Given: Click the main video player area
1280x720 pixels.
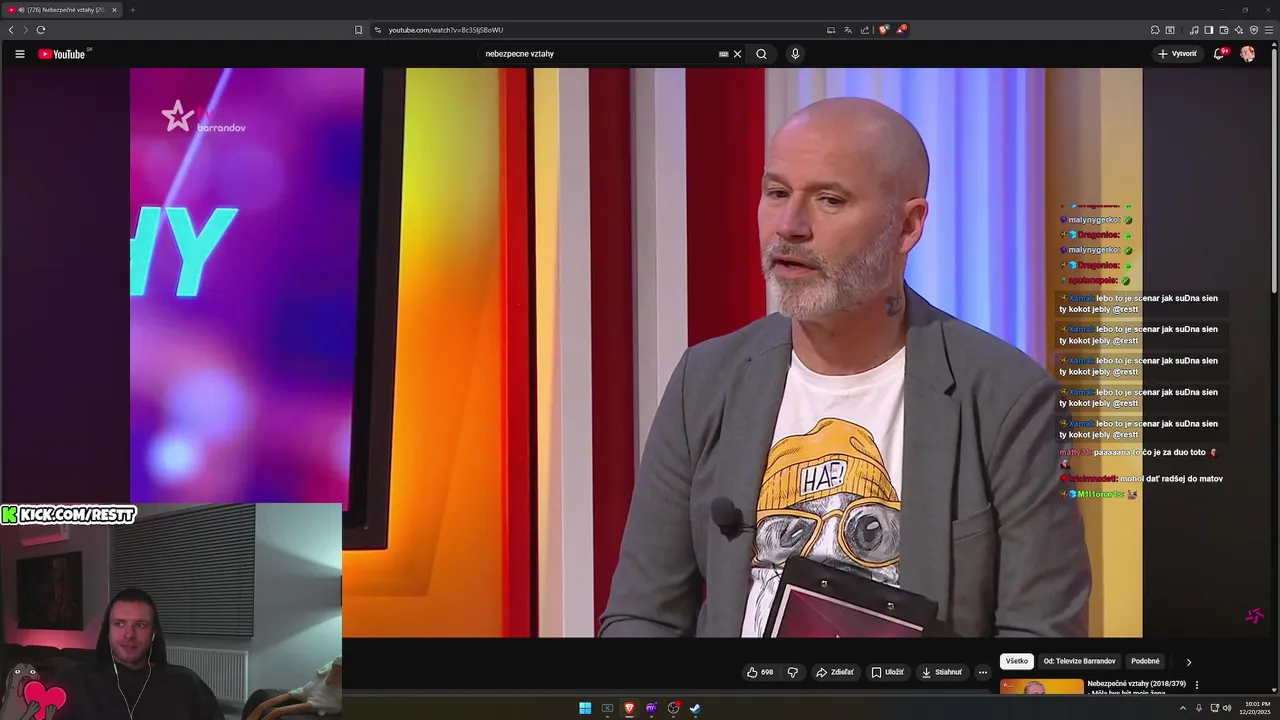Looking at the screenshot, I should (636, 352).
